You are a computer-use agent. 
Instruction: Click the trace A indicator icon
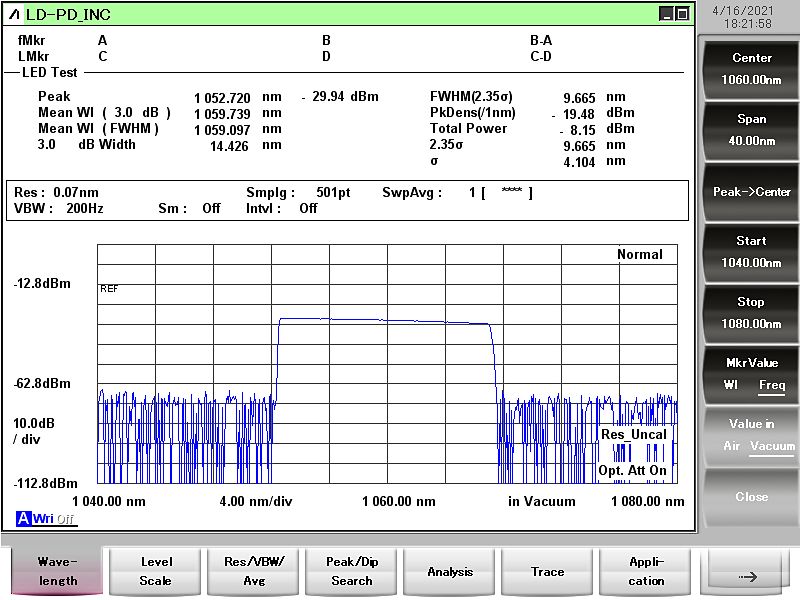(x=23, y=518)
